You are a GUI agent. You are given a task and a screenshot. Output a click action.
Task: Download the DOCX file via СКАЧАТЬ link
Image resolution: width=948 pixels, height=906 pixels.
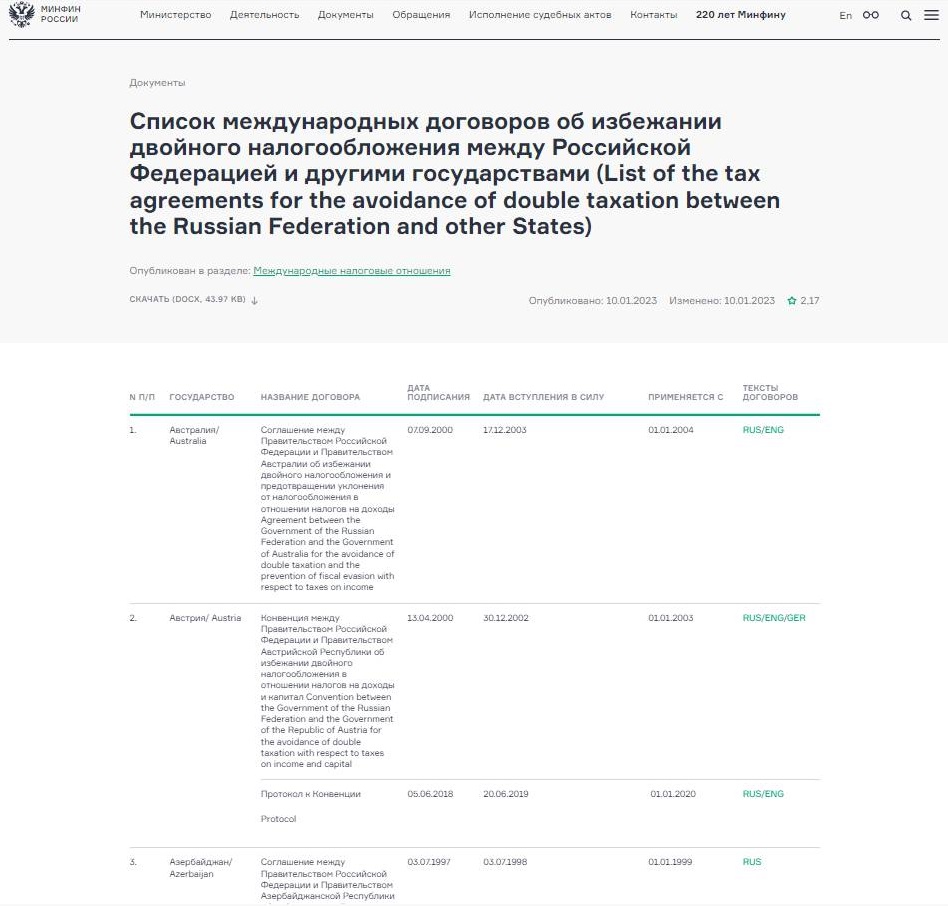(187, 299)
